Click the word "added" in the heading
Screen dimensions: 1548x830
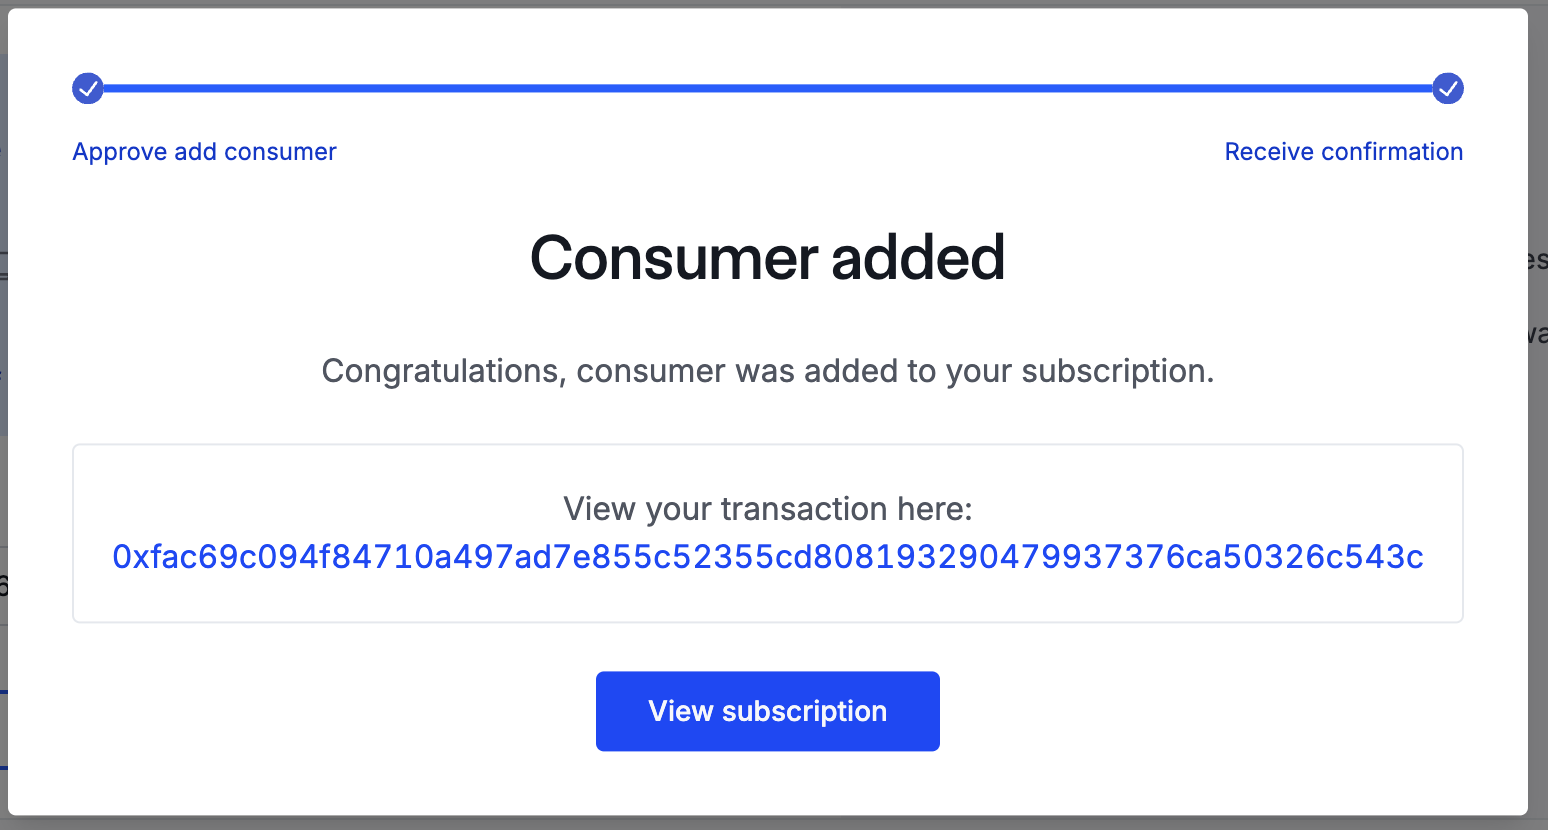(x=917, y=258)
